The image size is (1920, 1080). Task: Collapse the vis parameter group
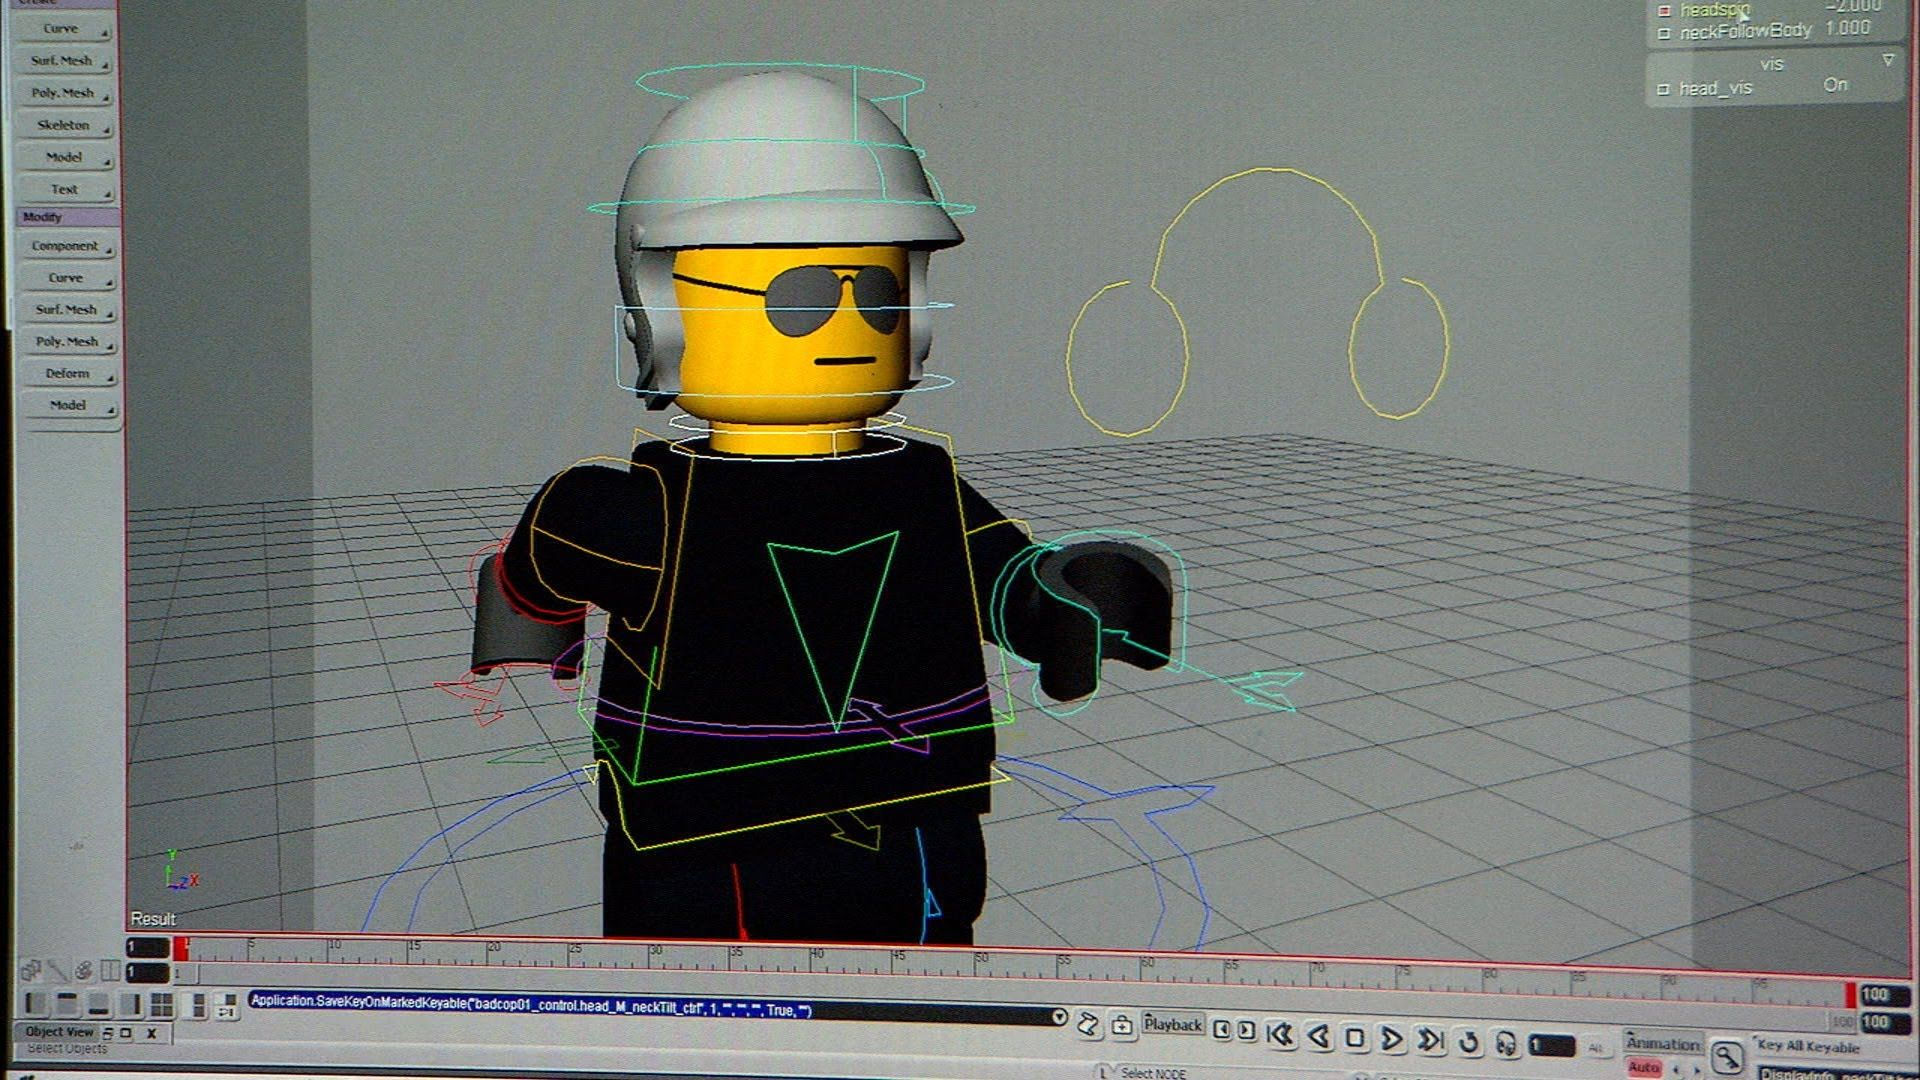(x=1888, y=61)
